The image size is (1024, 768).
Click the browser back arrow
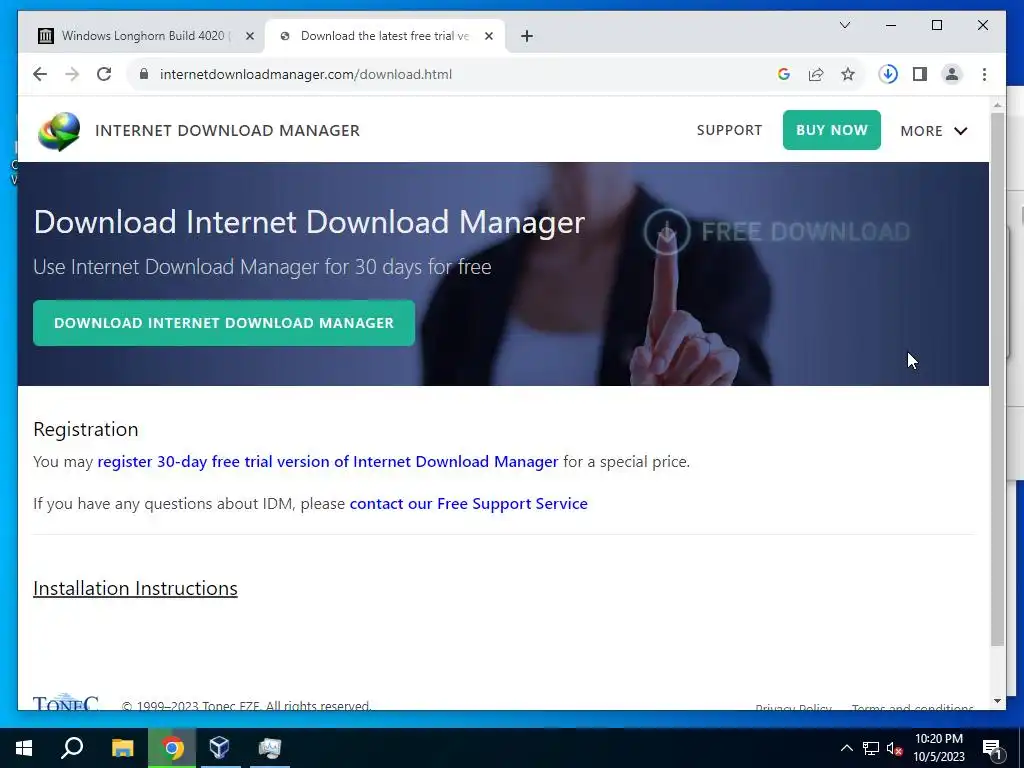(40, 74)
